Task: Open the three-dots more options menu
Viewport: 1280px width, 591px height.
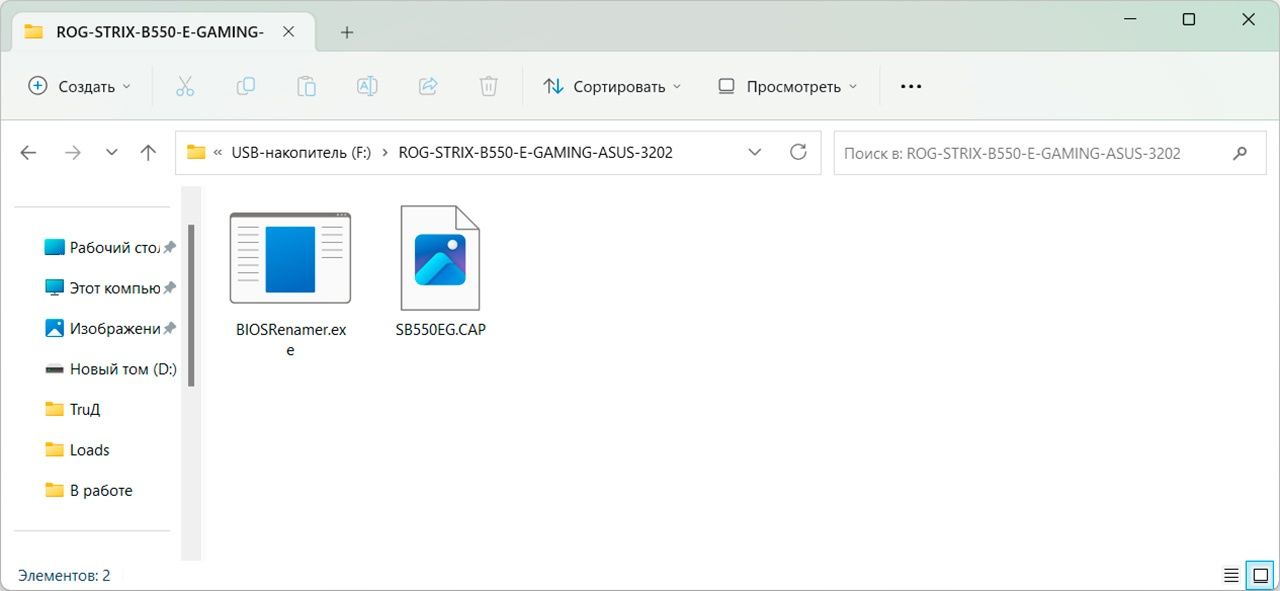Action: tap(910, 87)
